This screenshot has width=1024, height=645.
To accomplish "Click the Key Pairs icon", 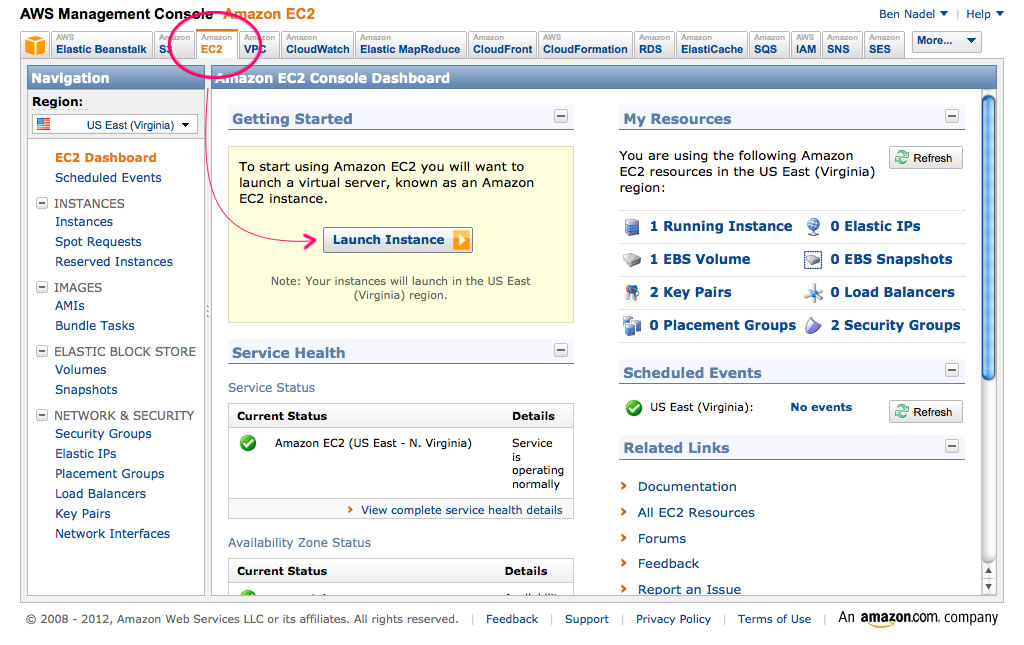I will (632, 292).
